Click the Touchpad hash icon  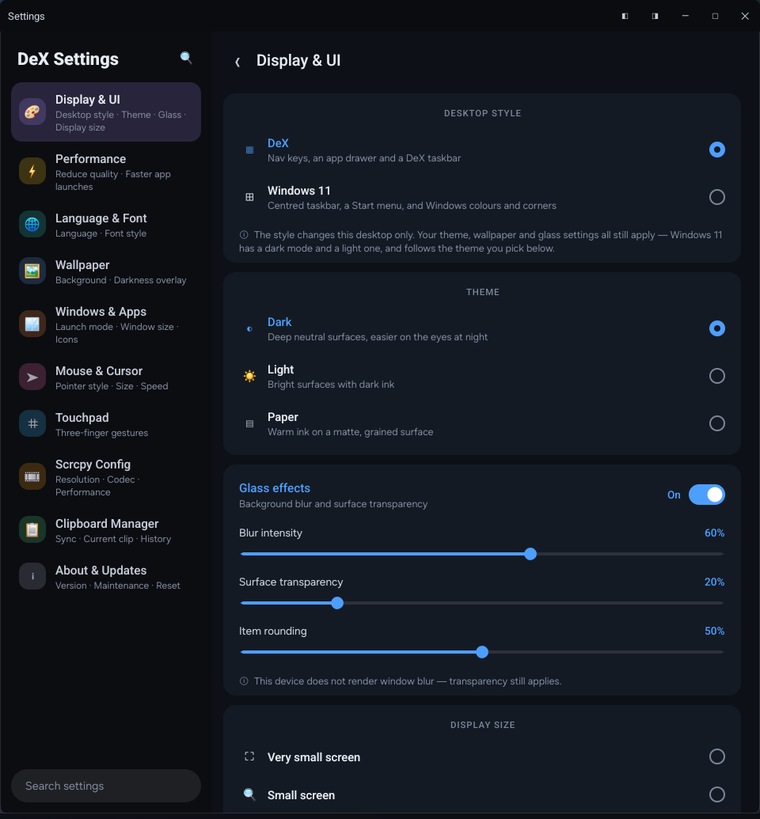click(32, 424)
